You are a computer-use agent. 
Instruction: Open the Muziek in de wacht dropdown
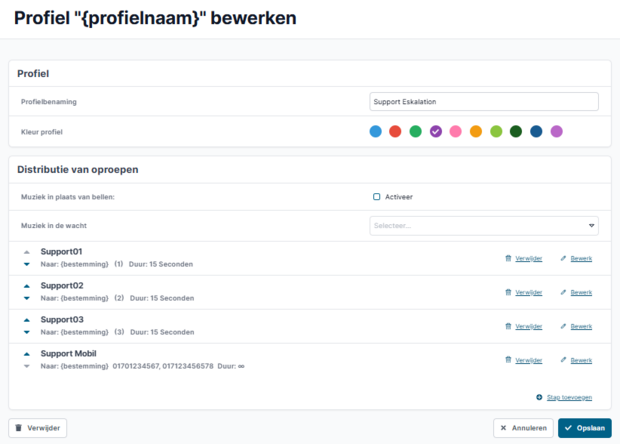484,226
